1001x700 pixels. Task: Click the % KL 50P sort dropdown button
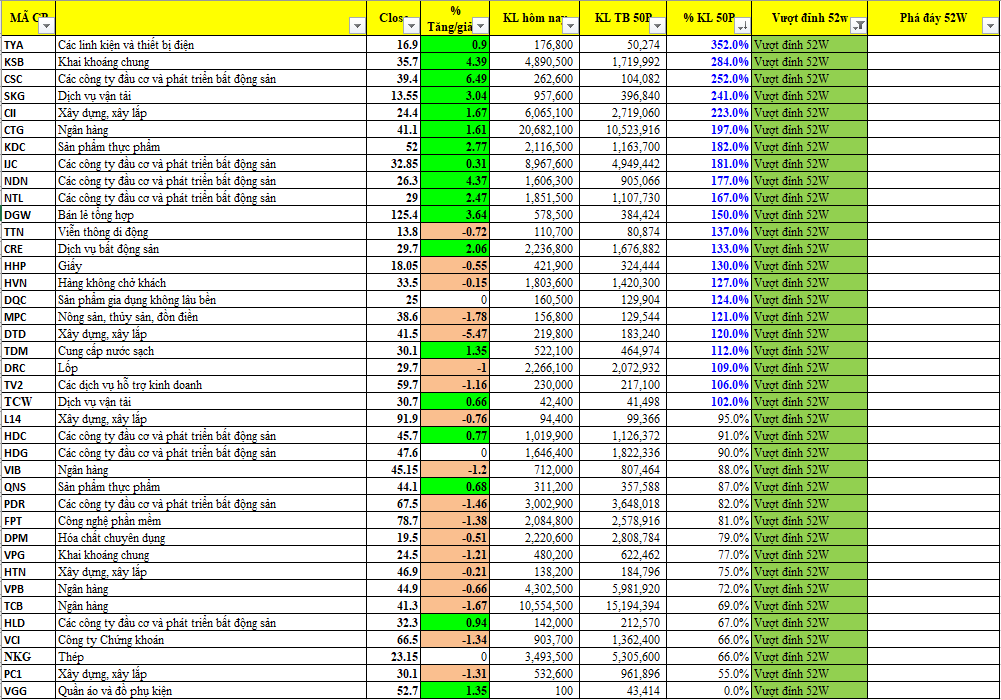tap(741, 27)
